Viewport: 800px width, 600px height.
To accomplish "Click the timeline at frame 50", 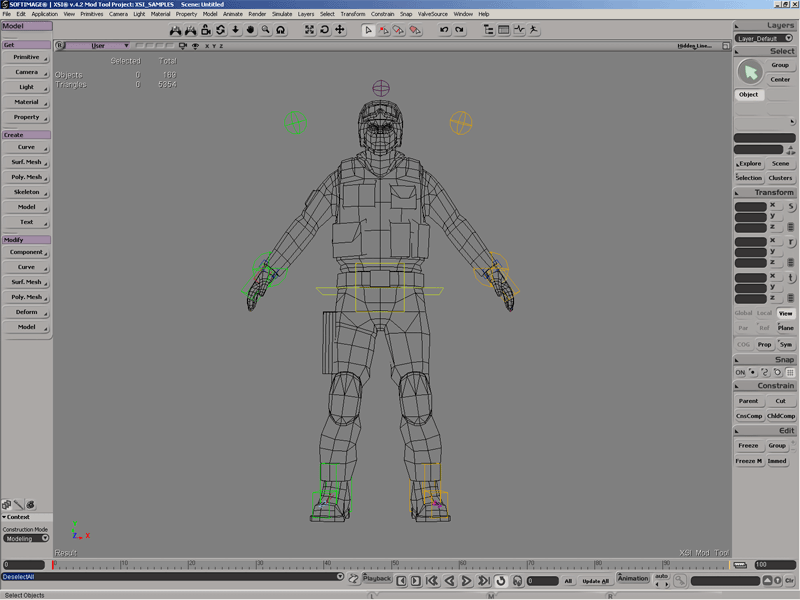I will pyautogui.click(x=392, y=565).
